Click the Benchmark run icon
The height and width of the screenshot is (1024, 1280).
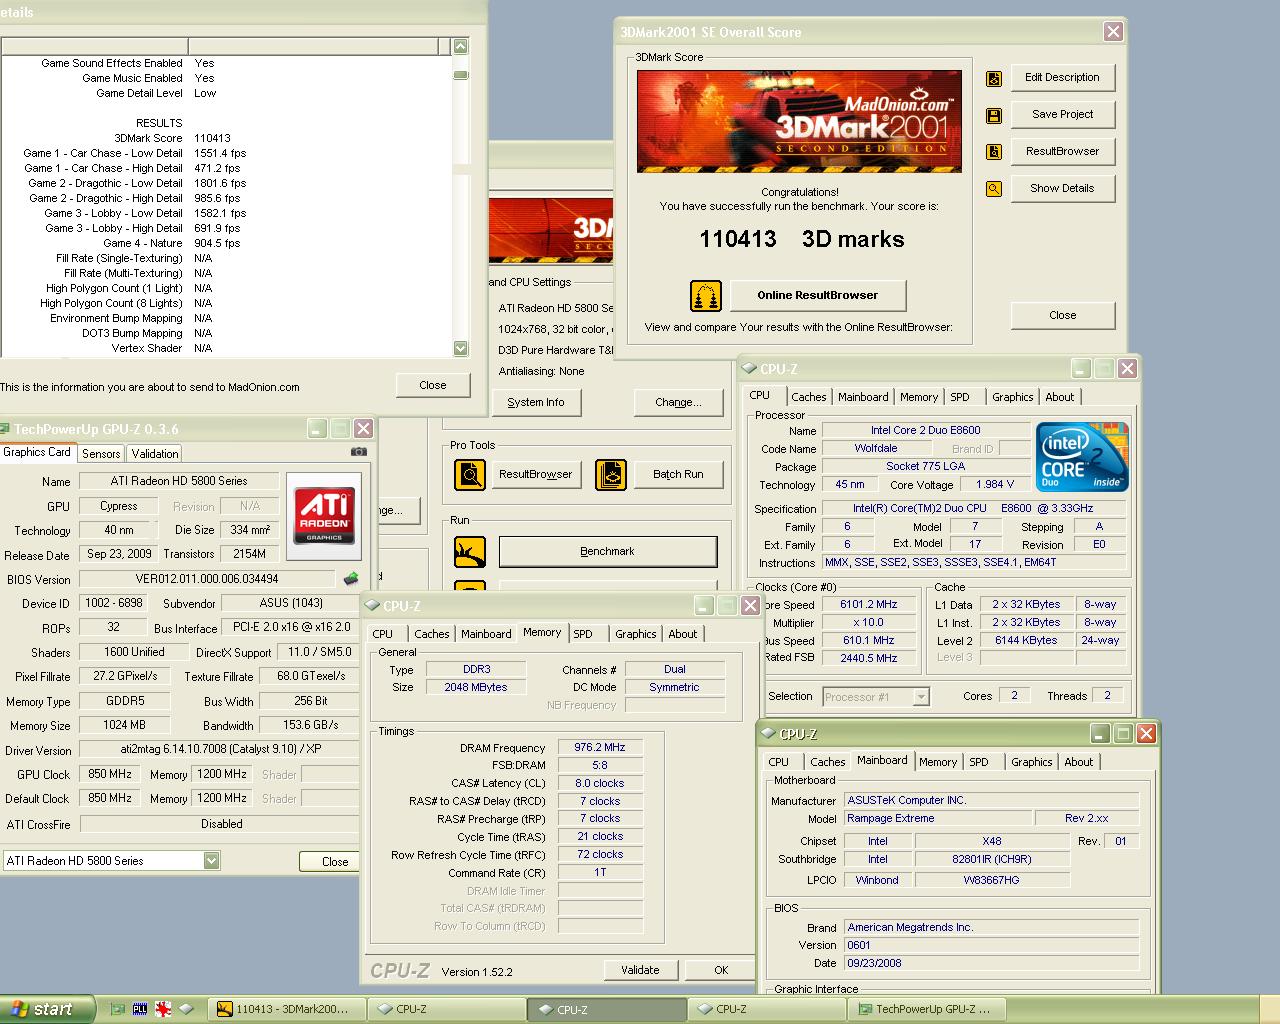tap(470, 551)
